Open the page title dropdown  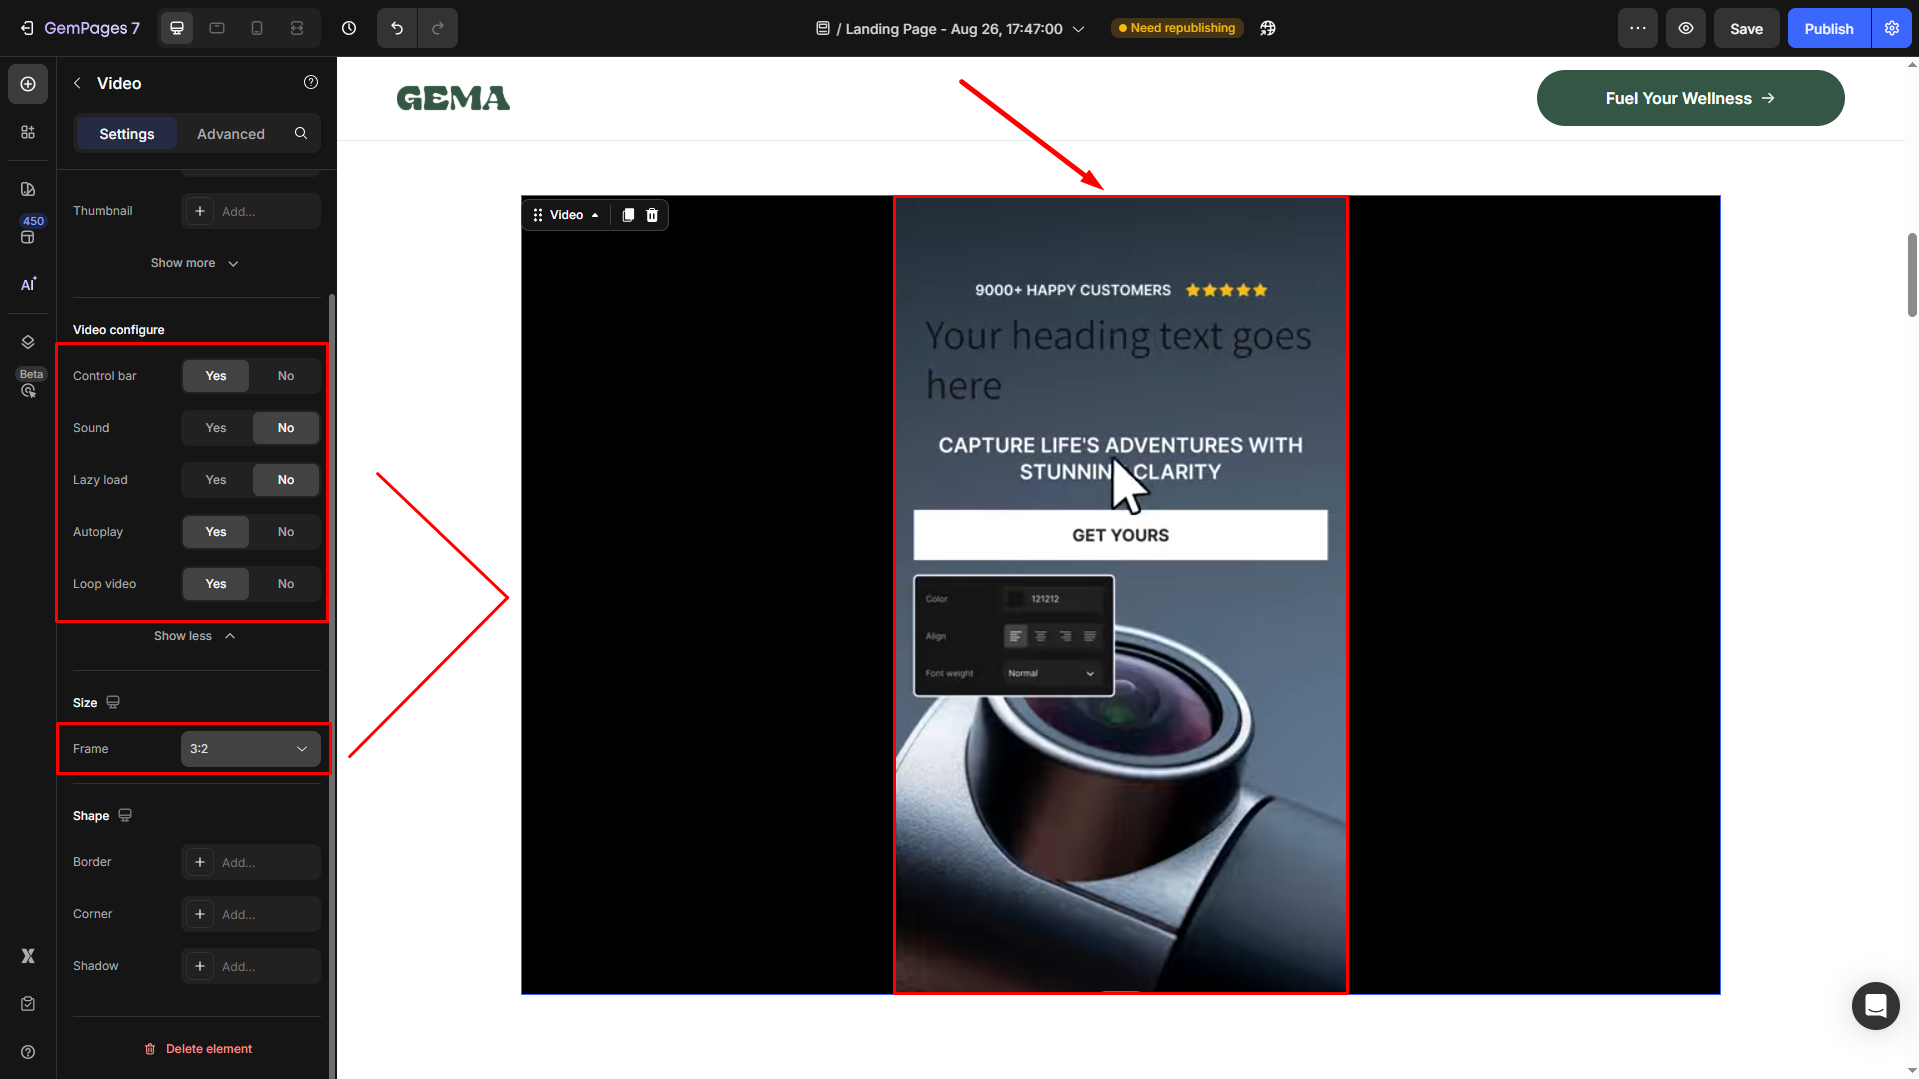tap(950, 28)
